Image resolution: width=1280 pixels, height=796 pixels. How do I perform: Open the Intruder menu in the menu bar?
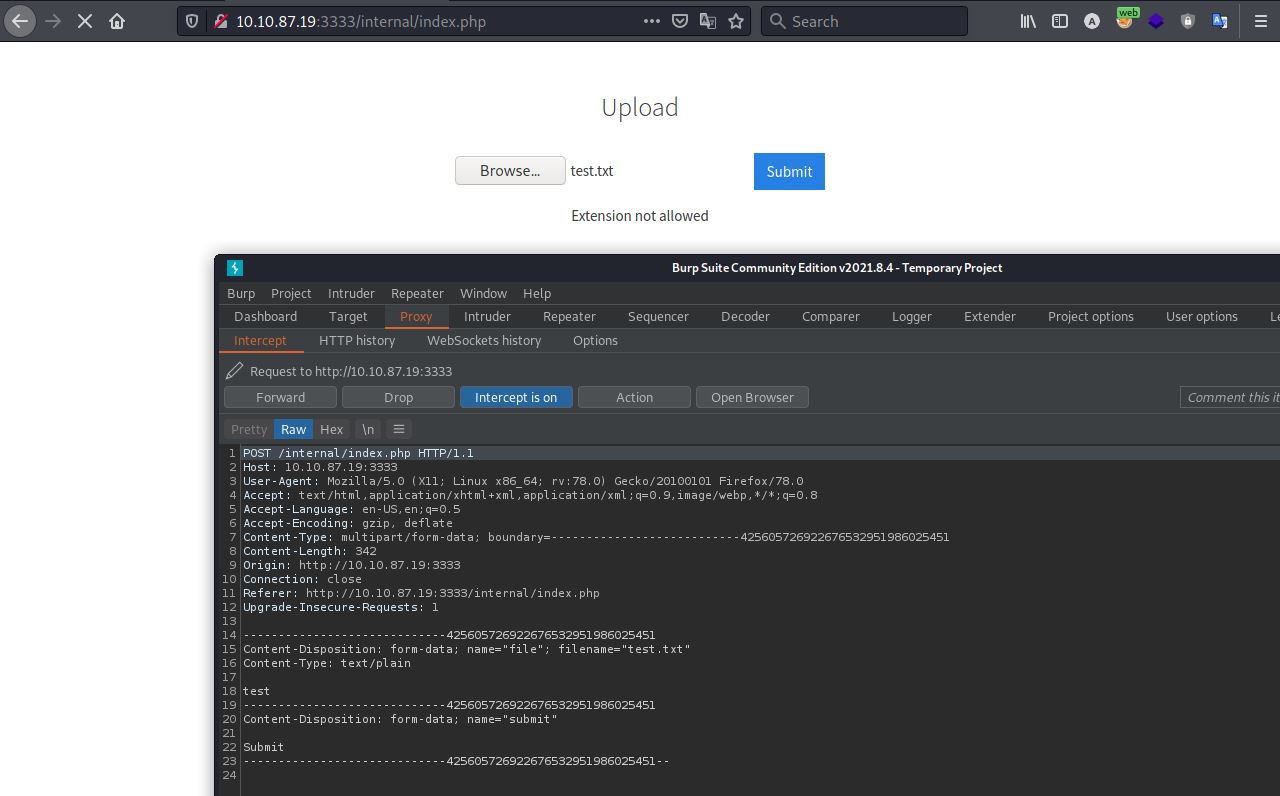351,293
